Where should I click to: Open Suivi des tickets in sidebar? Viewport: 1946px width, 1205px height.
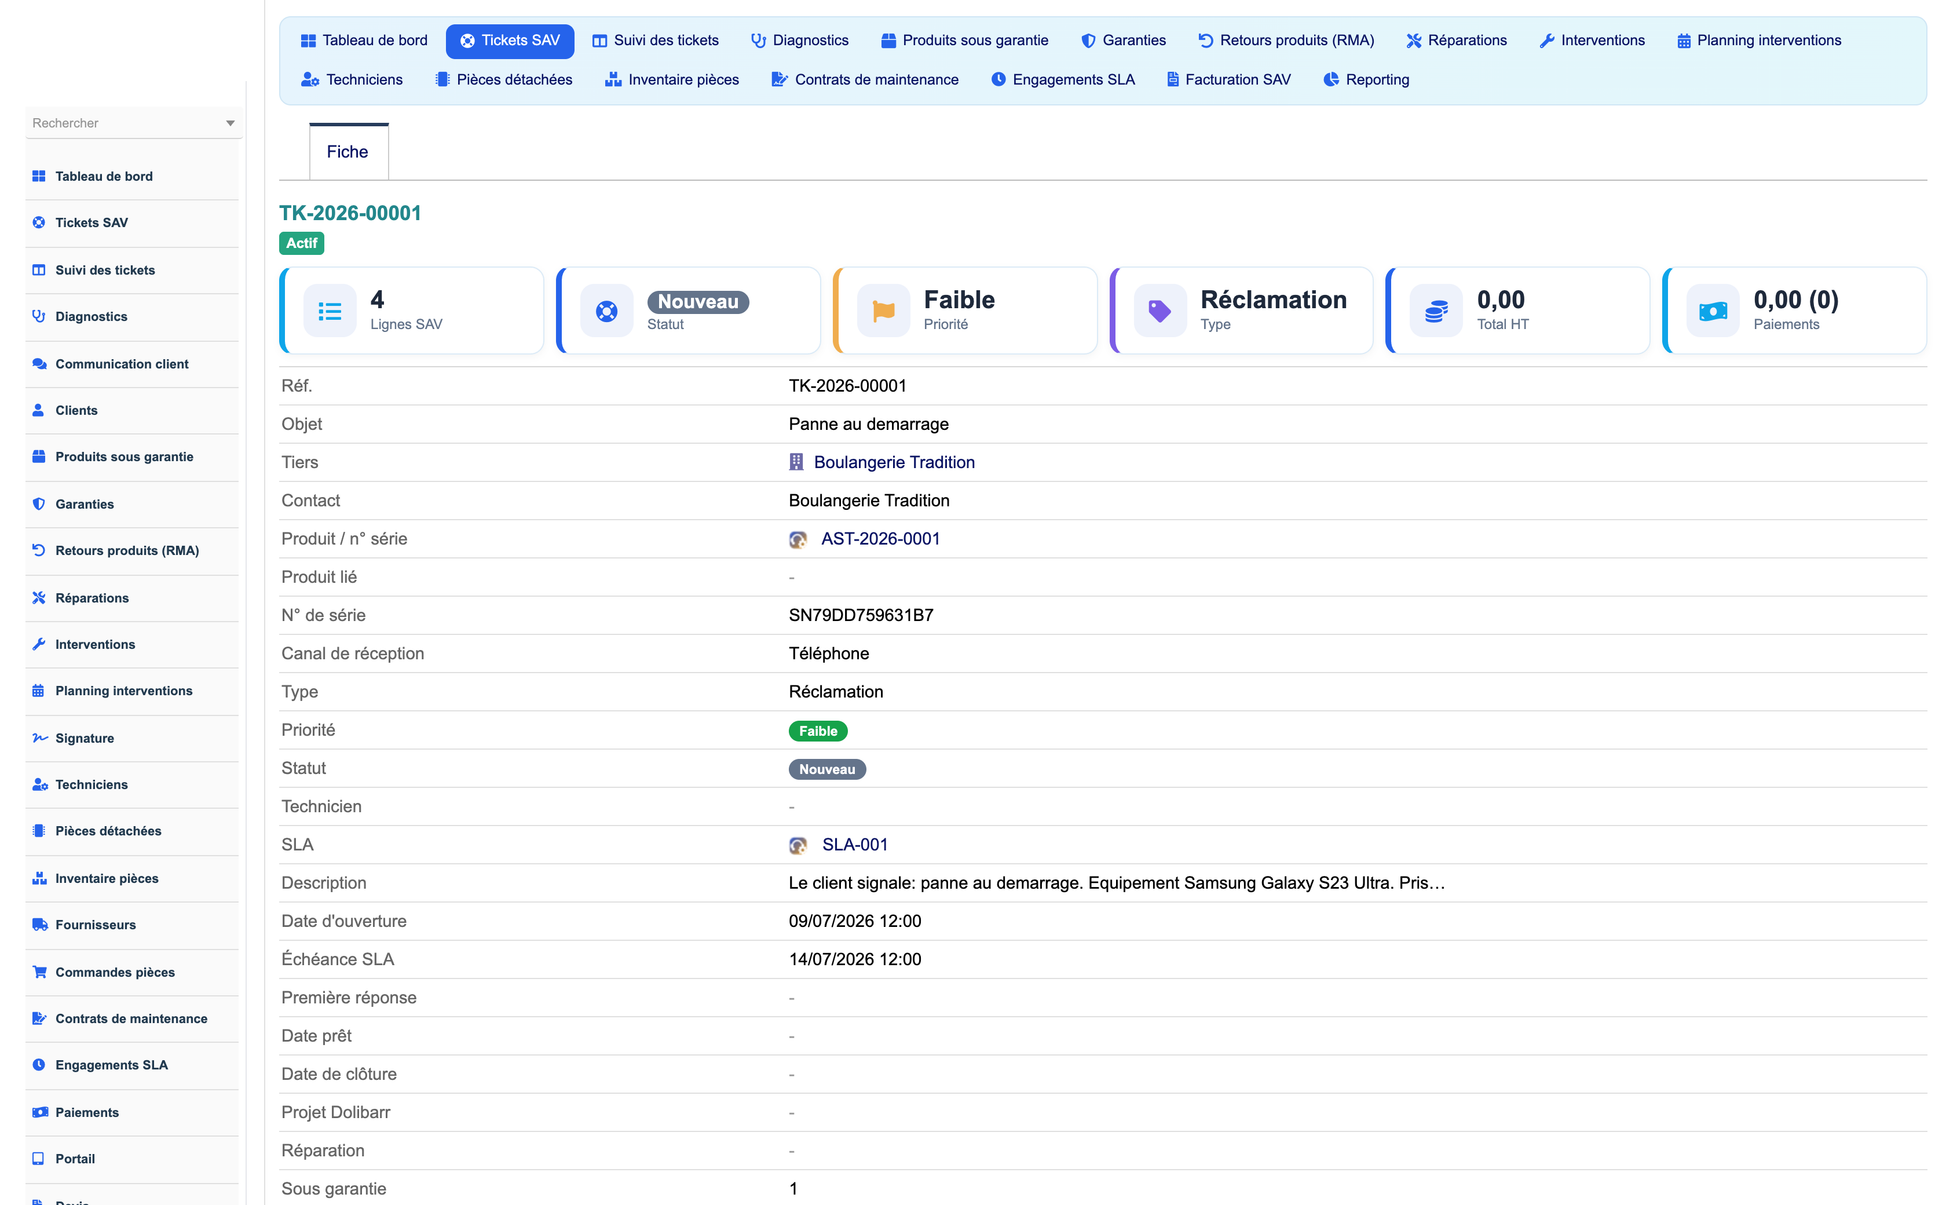105,270
